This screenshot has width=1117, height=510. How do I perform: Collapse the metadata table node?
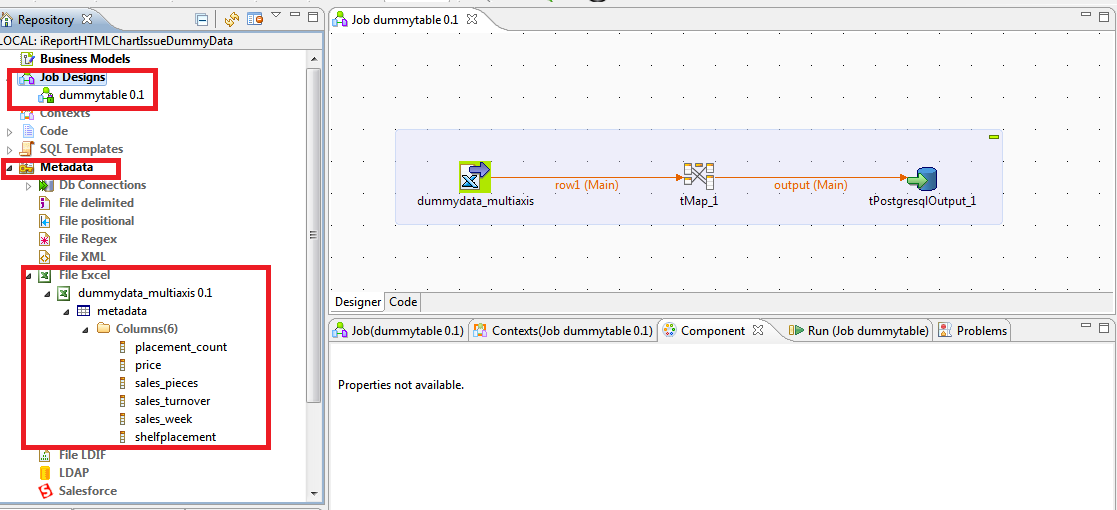tap(66, 311)
